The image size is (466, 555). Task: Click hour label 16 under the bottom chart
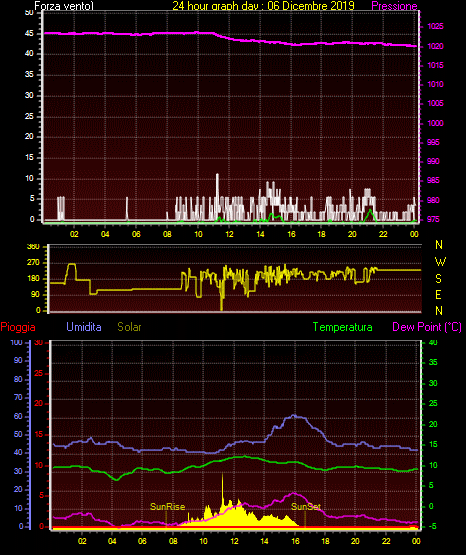pos(295,541)
